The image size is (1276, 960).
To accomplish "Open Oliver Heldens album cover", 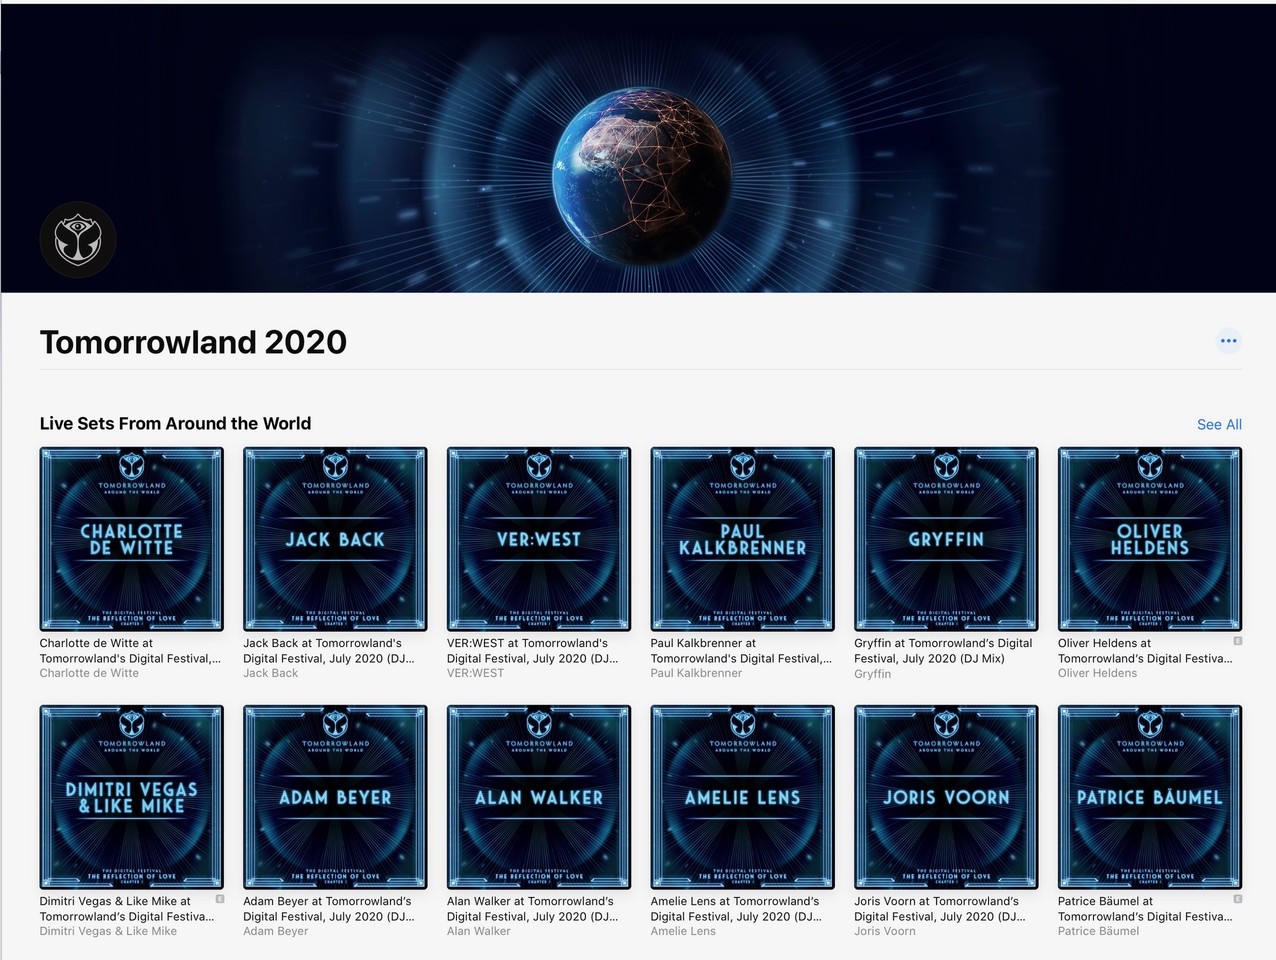I will (x=1150, y=539).
